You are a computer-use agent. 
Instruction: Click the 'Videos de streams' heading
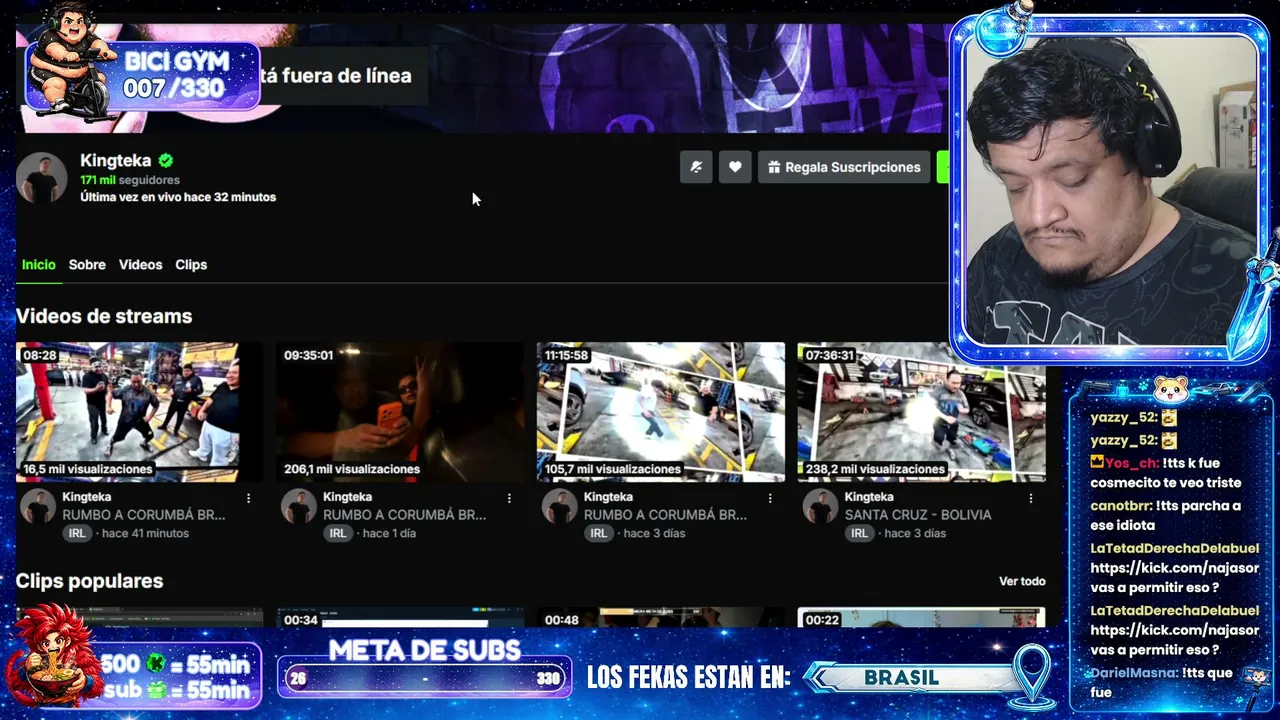click(x=104, y=316)
